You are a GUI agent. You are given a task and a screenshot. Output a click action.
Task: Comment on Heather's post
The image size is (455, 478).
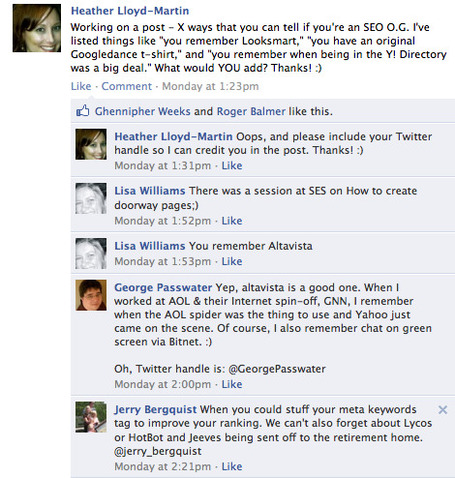pyautogui.click(x=127, y=86)
